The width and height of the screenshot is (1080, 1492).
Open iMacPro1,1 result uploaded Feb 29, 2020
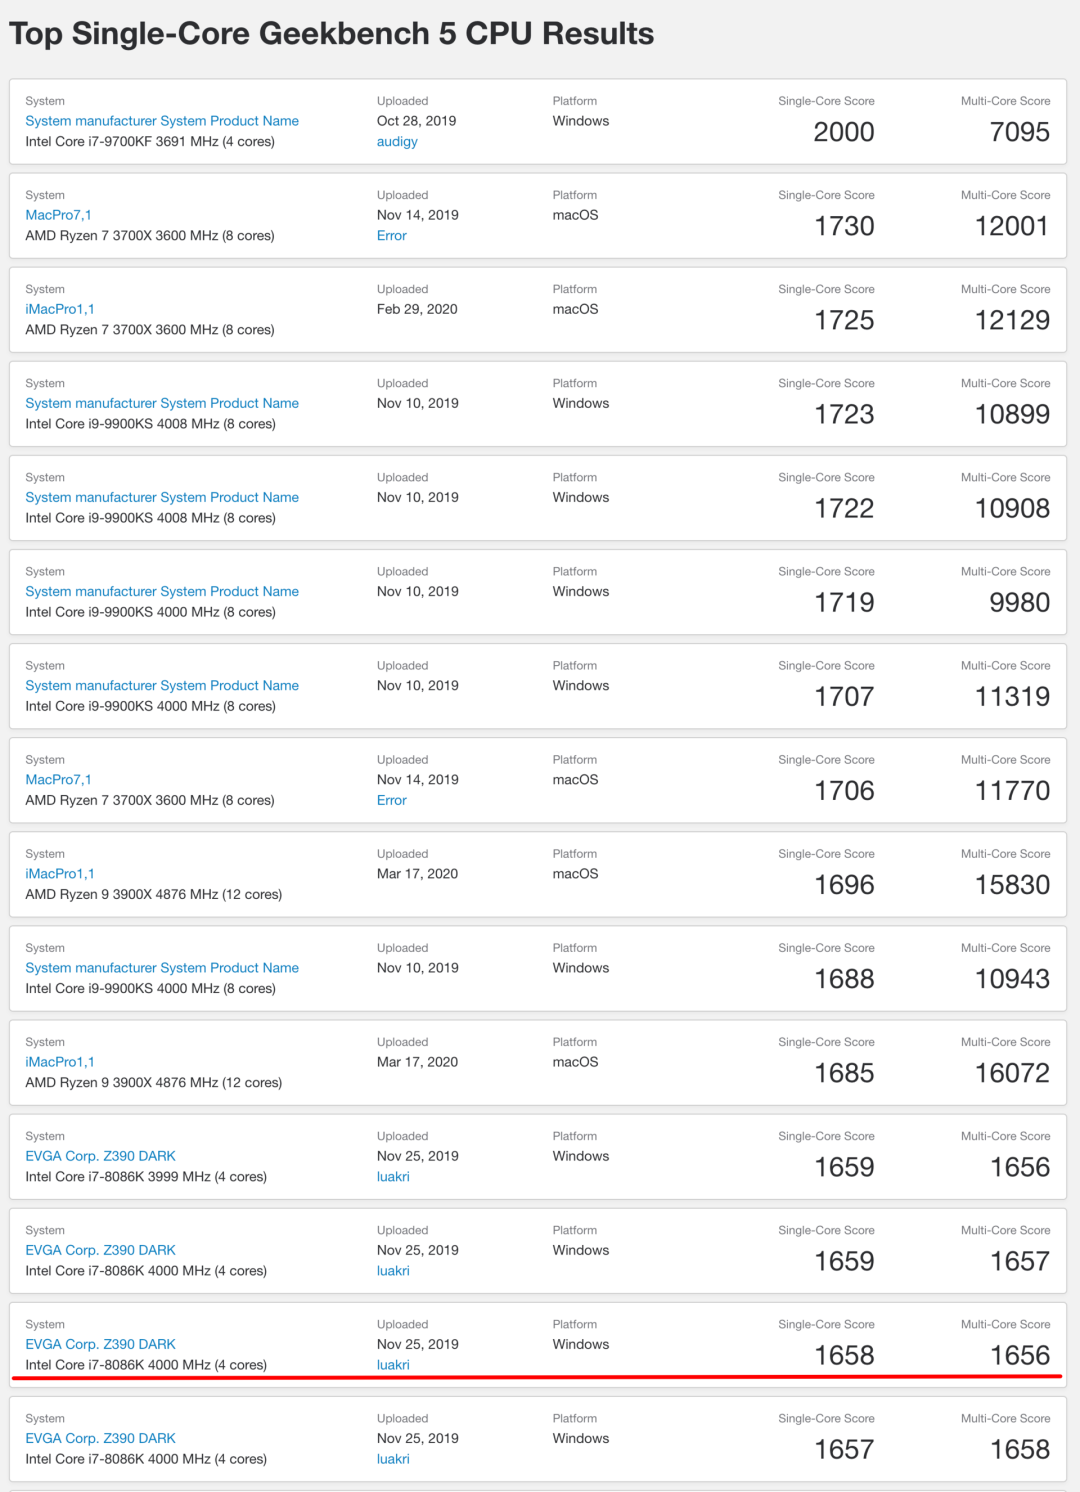(60, 309)
